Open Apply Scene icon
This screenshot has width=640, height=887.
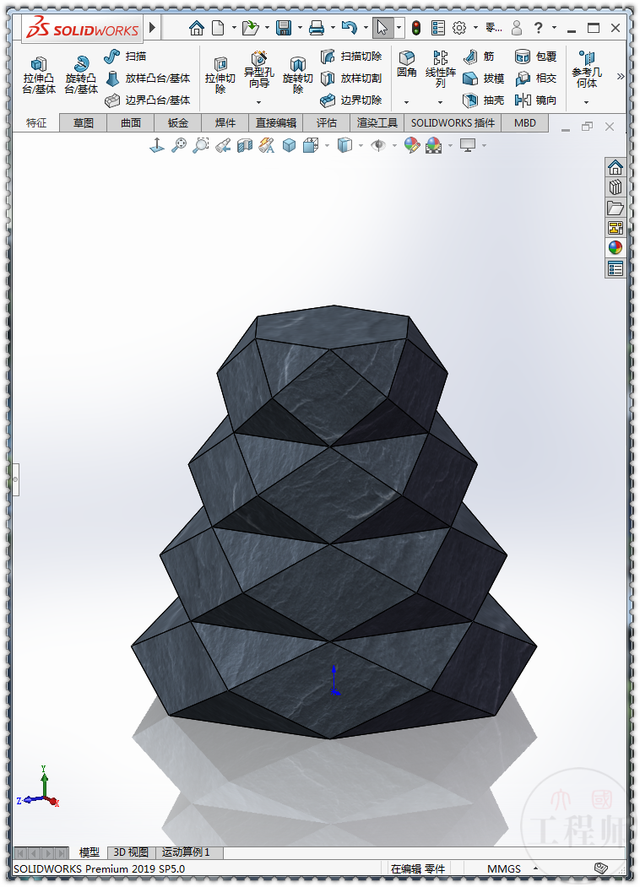[434, 145]
